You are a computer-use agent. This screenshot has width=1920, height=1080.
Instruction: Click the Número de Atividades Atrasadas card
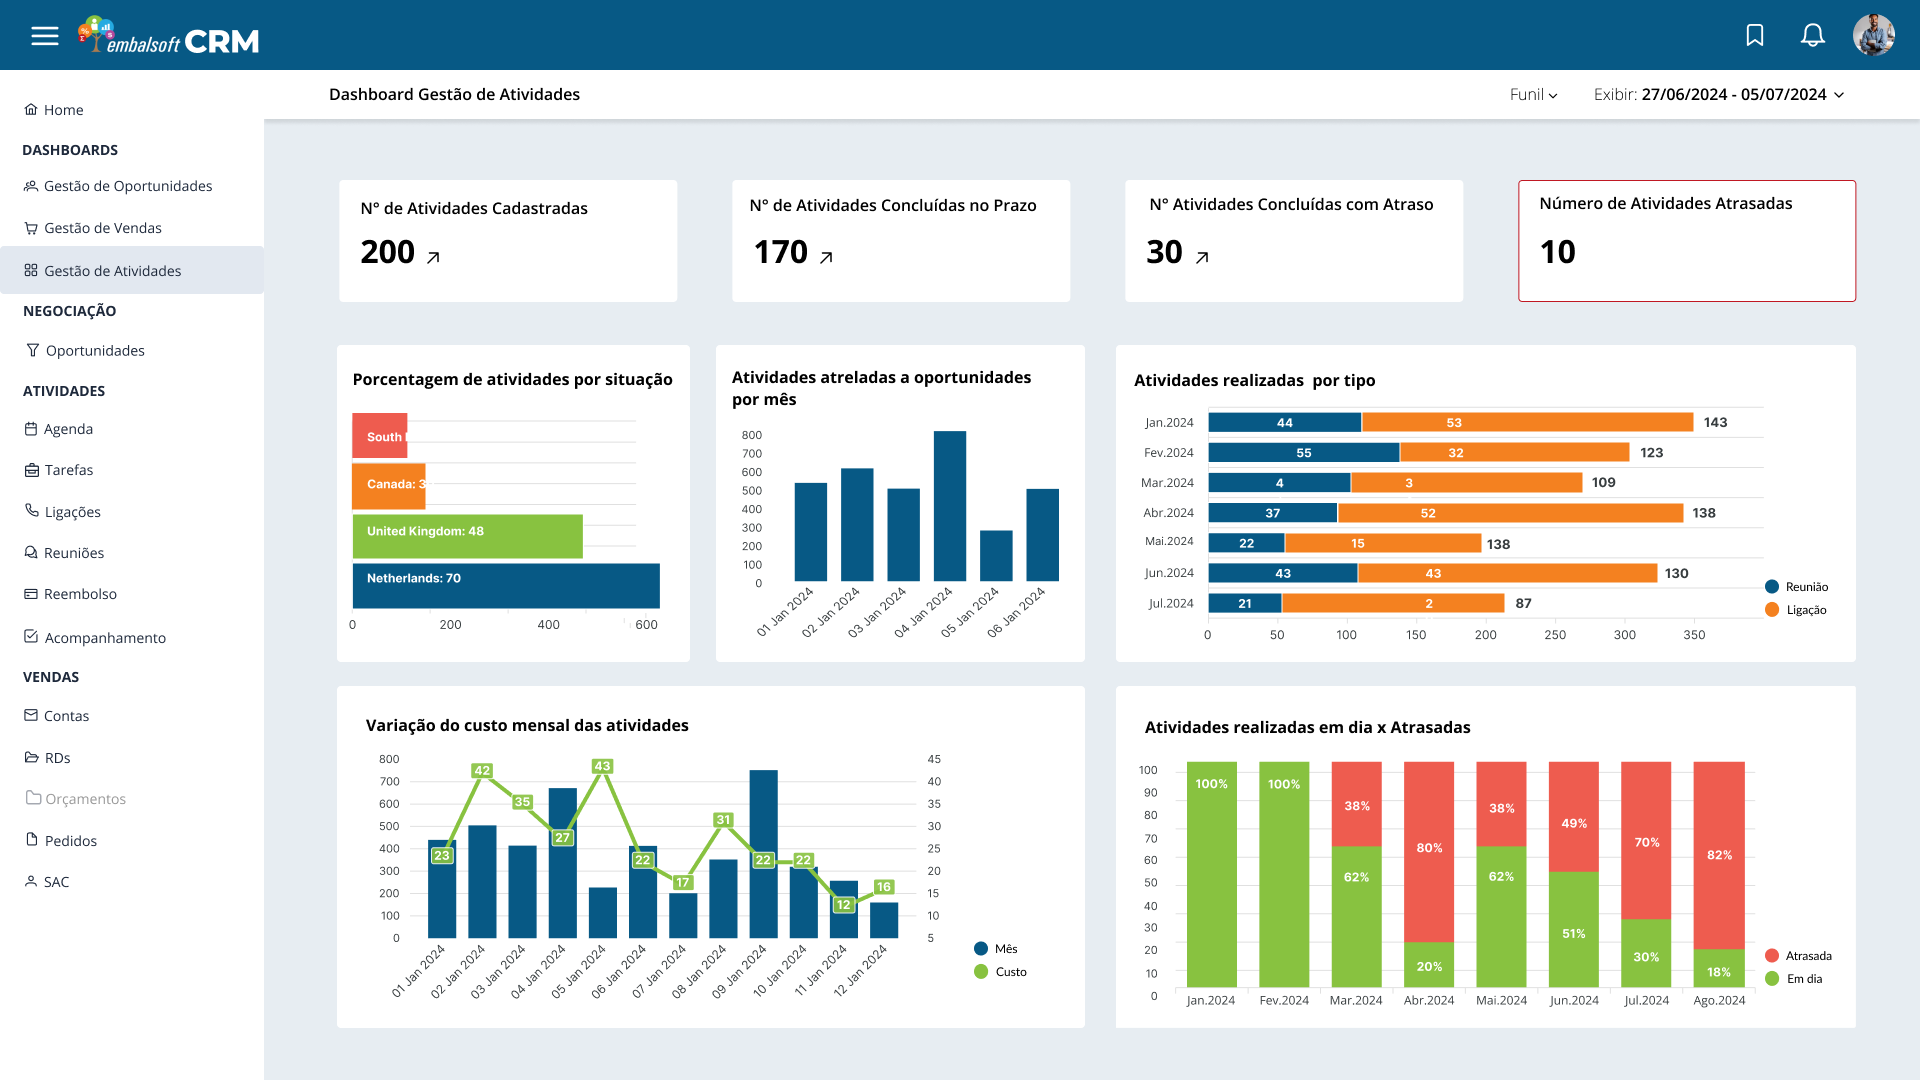coord(1686,241)
